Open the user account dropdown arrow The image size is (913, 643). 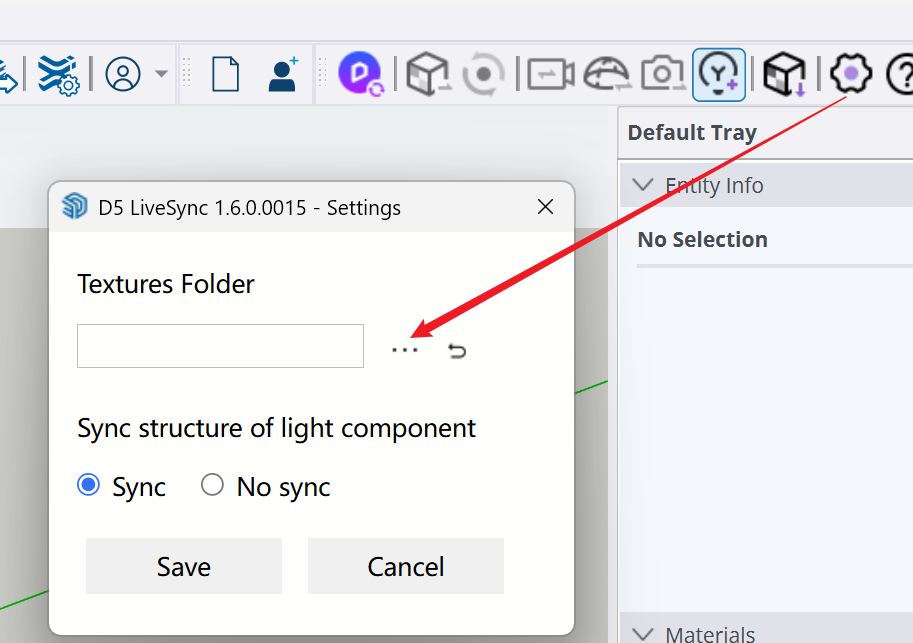pos(161,74)
